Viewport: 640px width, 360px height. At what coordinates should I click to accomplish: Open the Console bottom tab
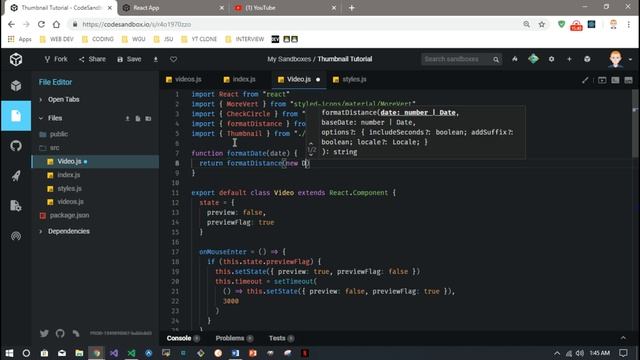click(x=183, y=338)
